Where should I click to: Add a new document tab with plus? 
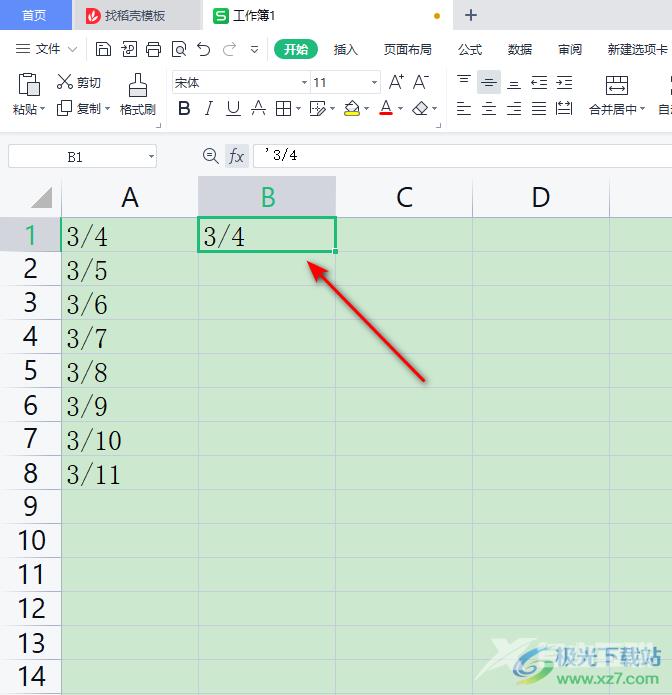pos(471,15)
